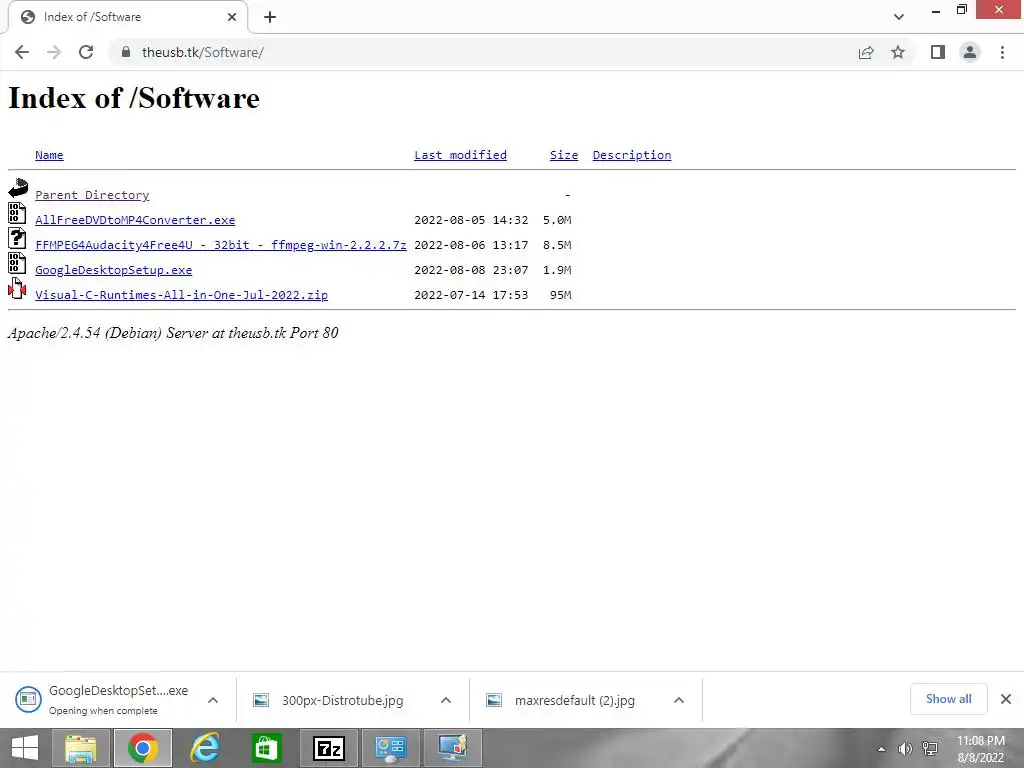
Task: Click the site info lock icon
Action: 126,52
